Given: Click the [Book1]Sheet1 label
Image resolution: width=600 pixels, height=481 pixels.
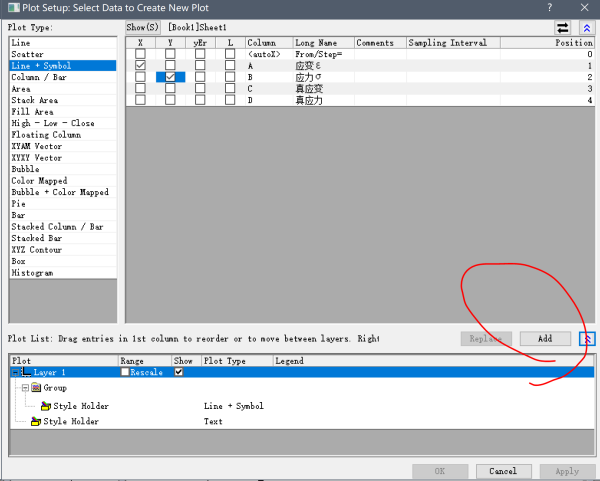Looking at the screenshot, I should pyautogui.click(x=197, y=28).
